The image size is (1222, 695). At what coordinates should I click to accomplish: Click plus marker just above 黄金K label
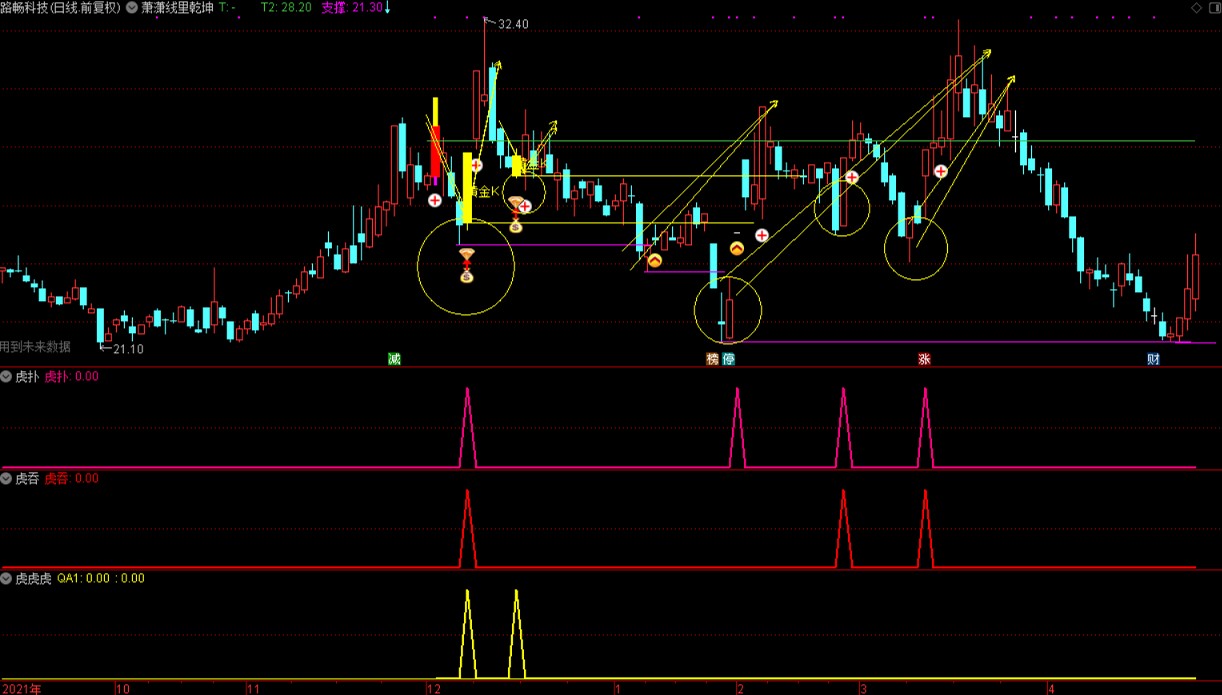pos(476,165)
